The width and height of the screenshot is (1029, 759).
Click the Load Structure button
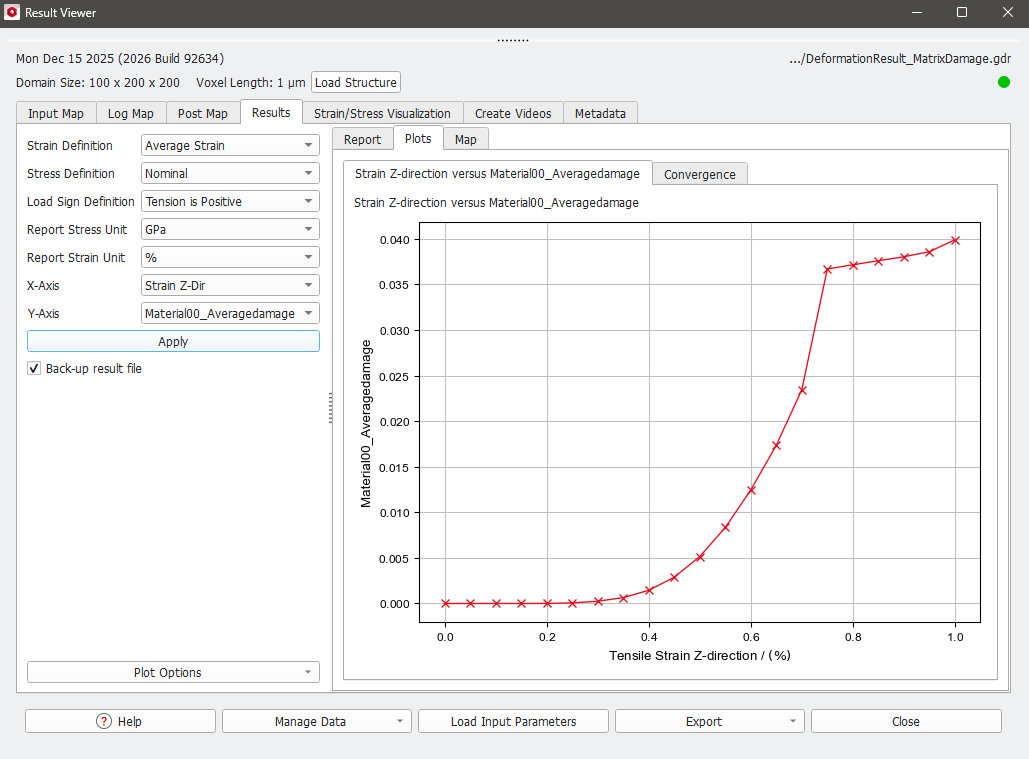[356, 83]
